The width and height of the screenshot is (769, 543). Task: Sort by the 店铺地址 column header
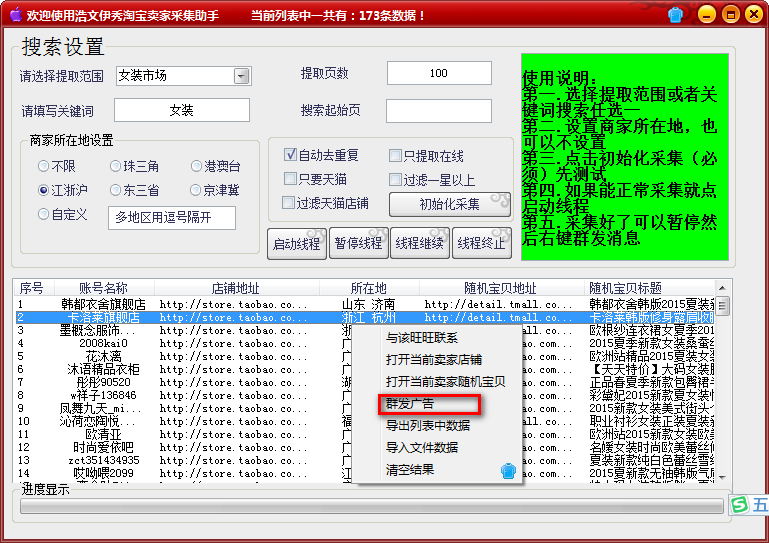tap(236, 288)
